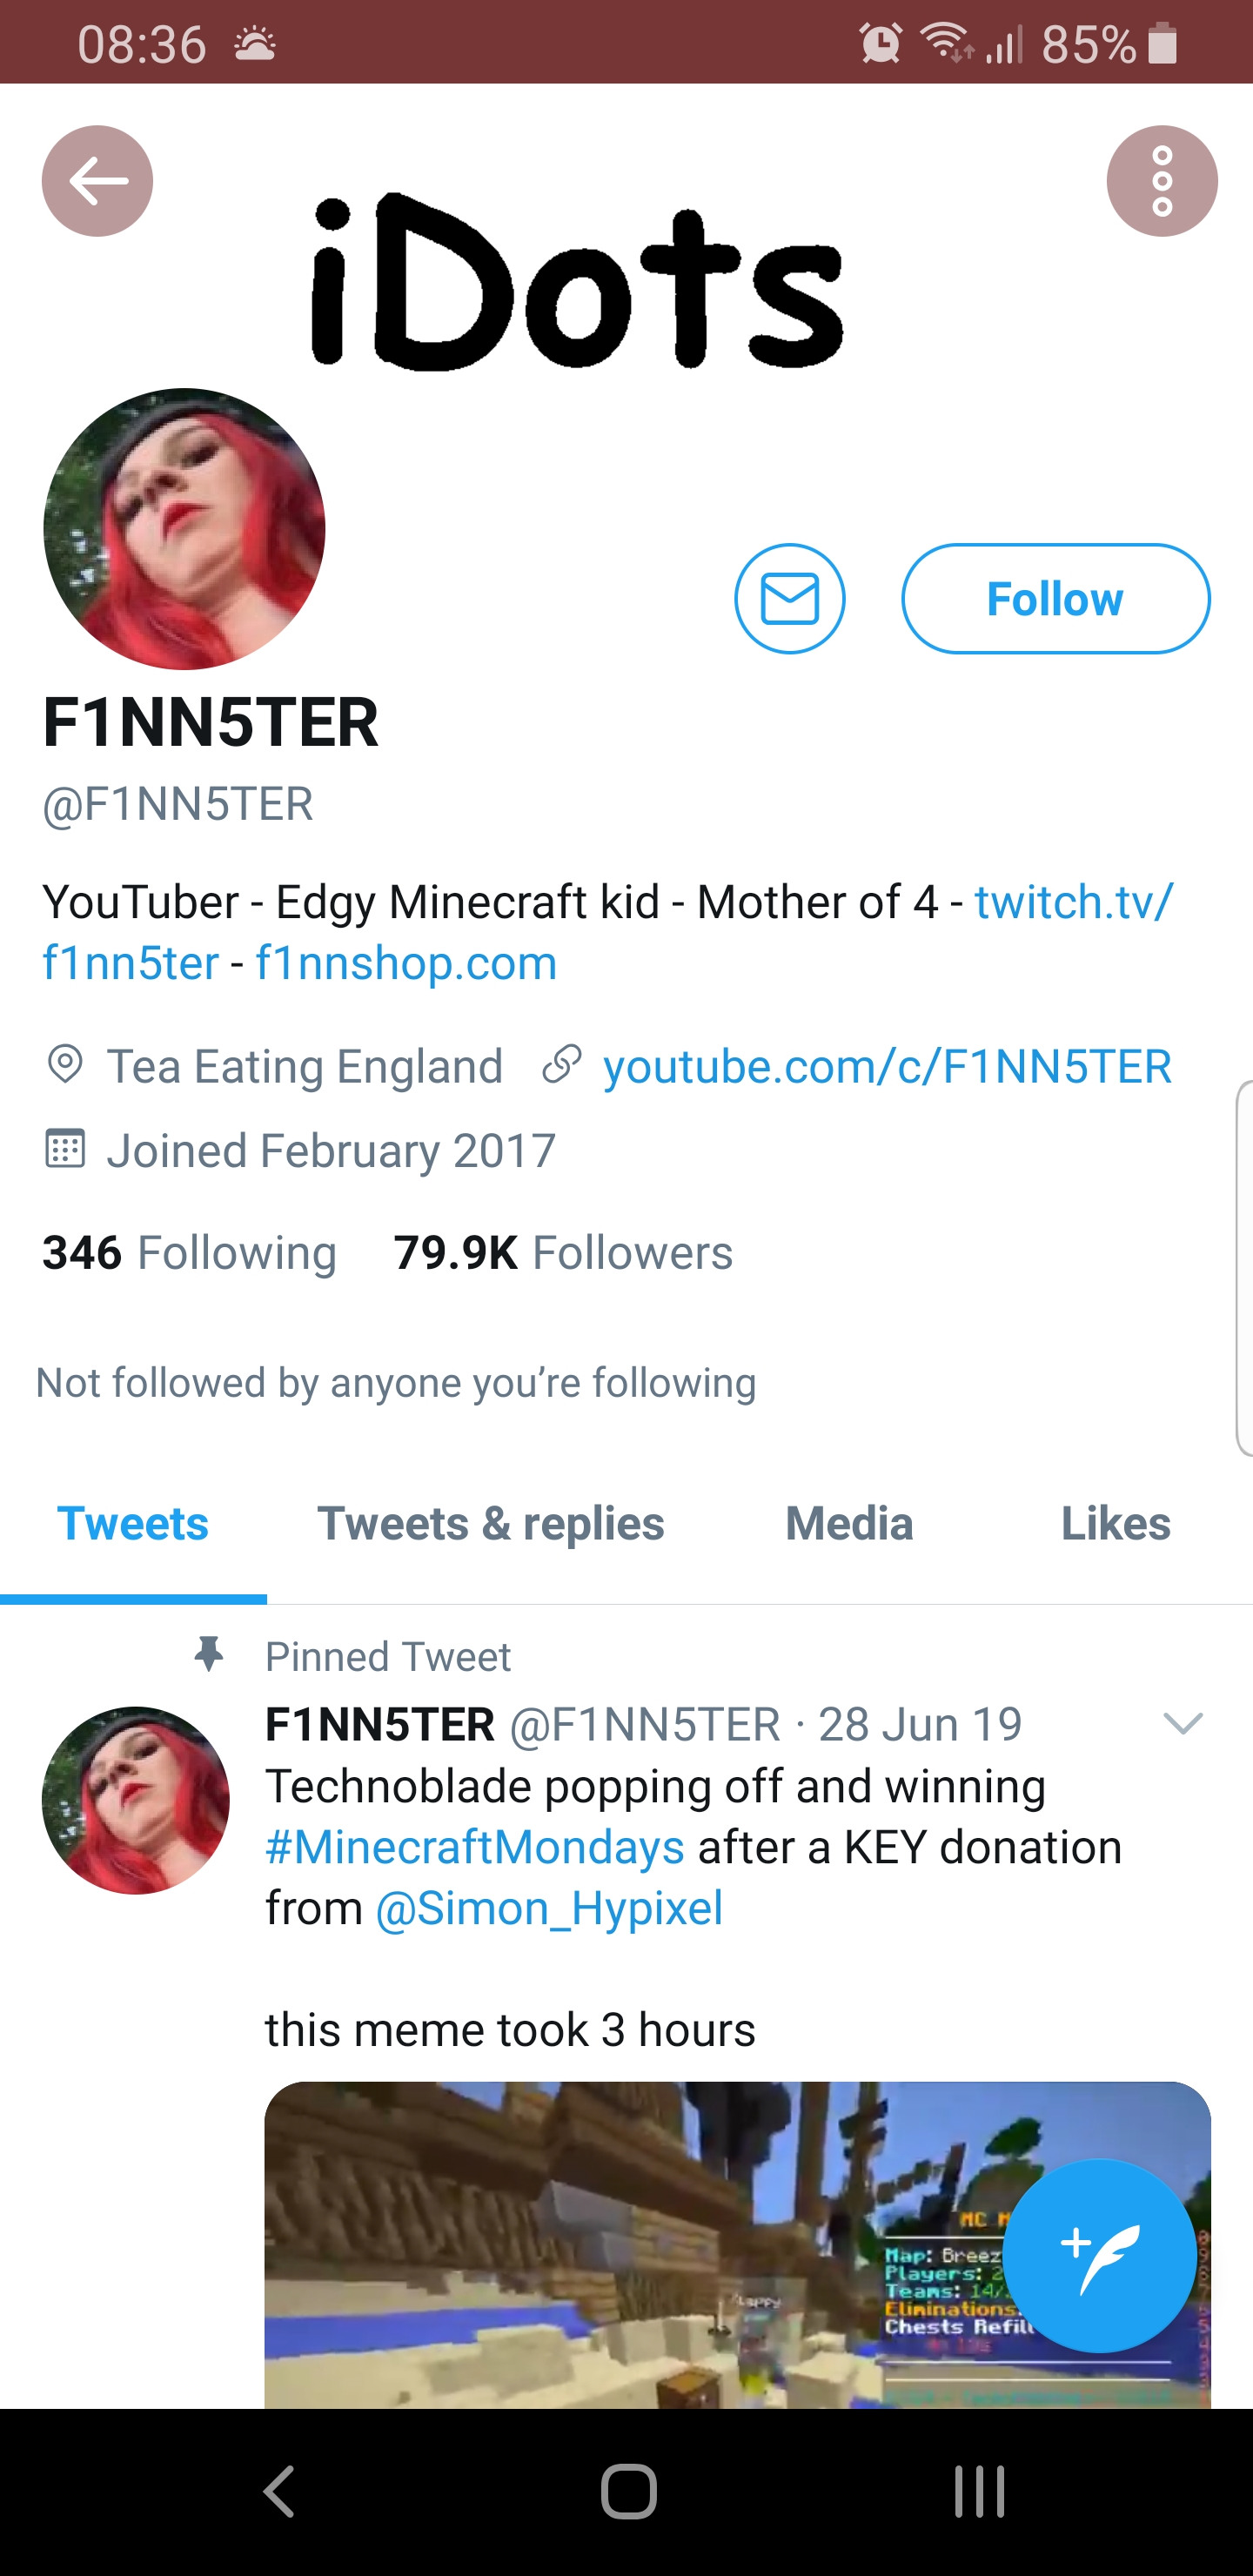View the 79.9K Followers list
The height and width of the screenshot is (2576, 1253).
pos(563,1252)
